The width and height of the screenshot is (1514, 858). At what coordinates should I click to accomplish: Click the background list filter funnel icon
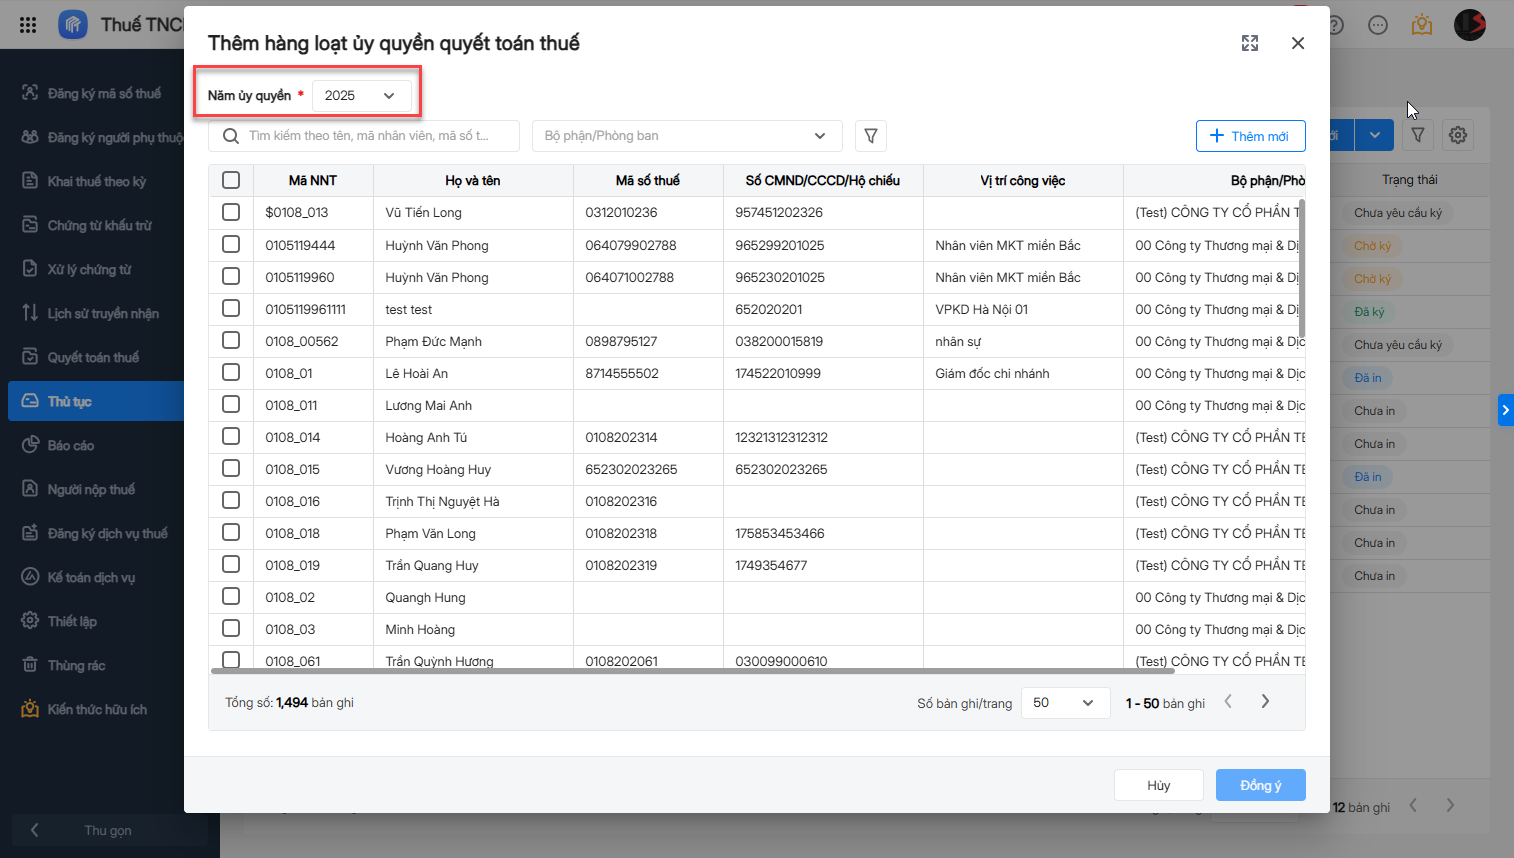[x=1418, y=135]
